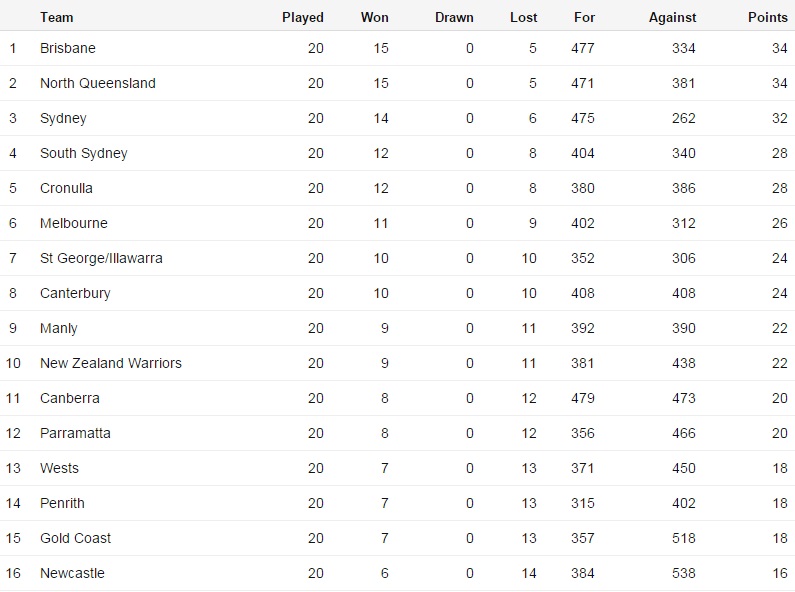Select the South Sydney row name

(x=84, y=153)
